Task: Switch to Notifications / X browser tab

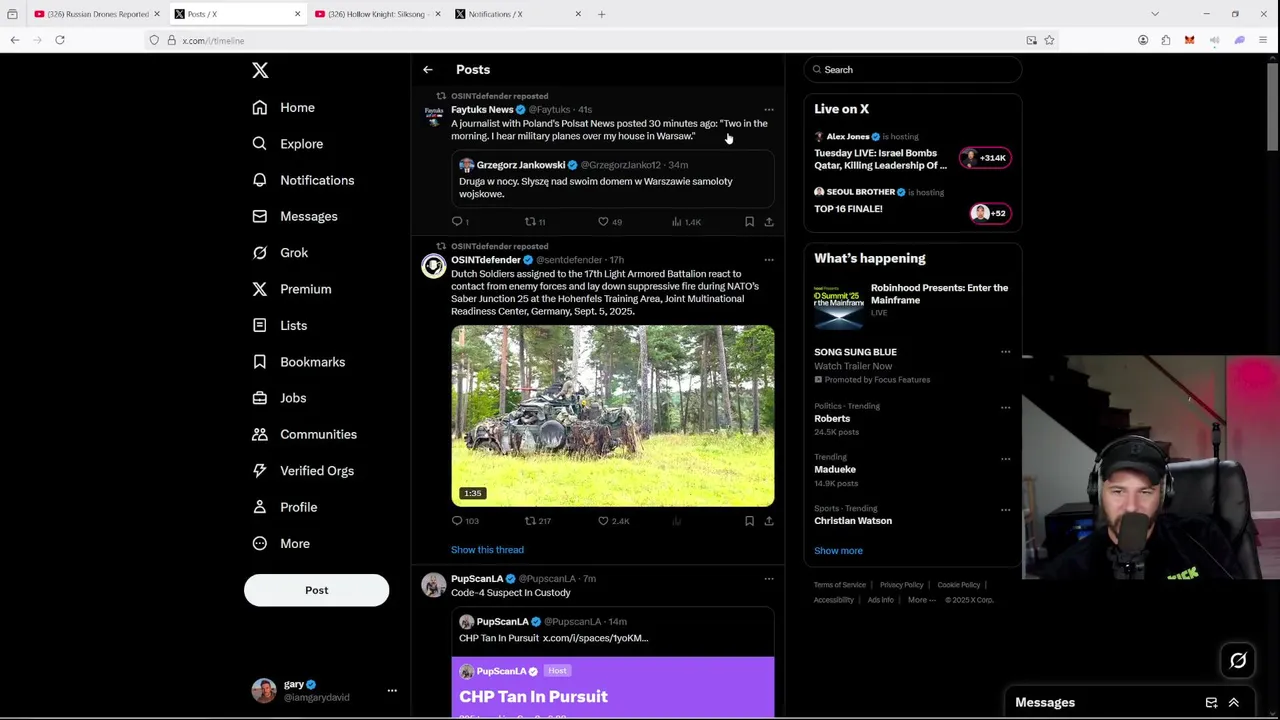Action: [x=518, y=14]
